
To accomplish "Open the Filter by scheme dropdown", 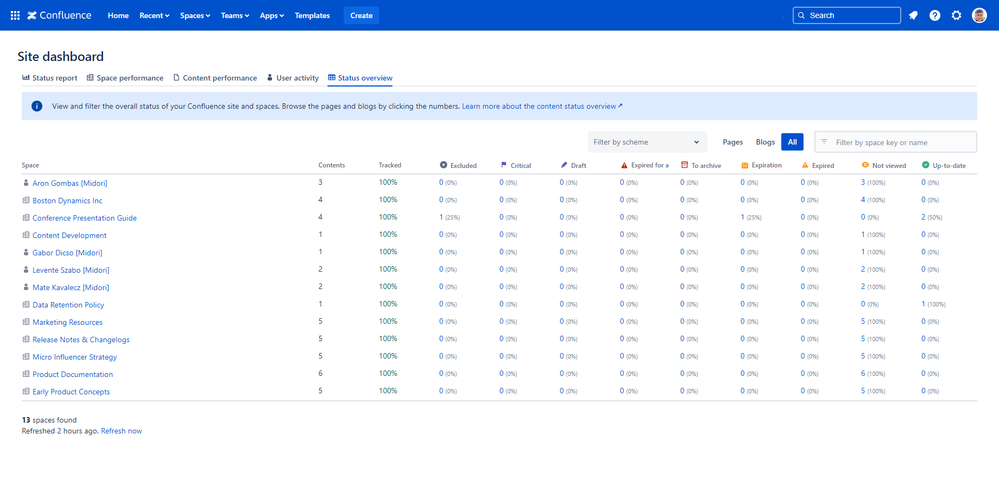I will tap(647, 142).
